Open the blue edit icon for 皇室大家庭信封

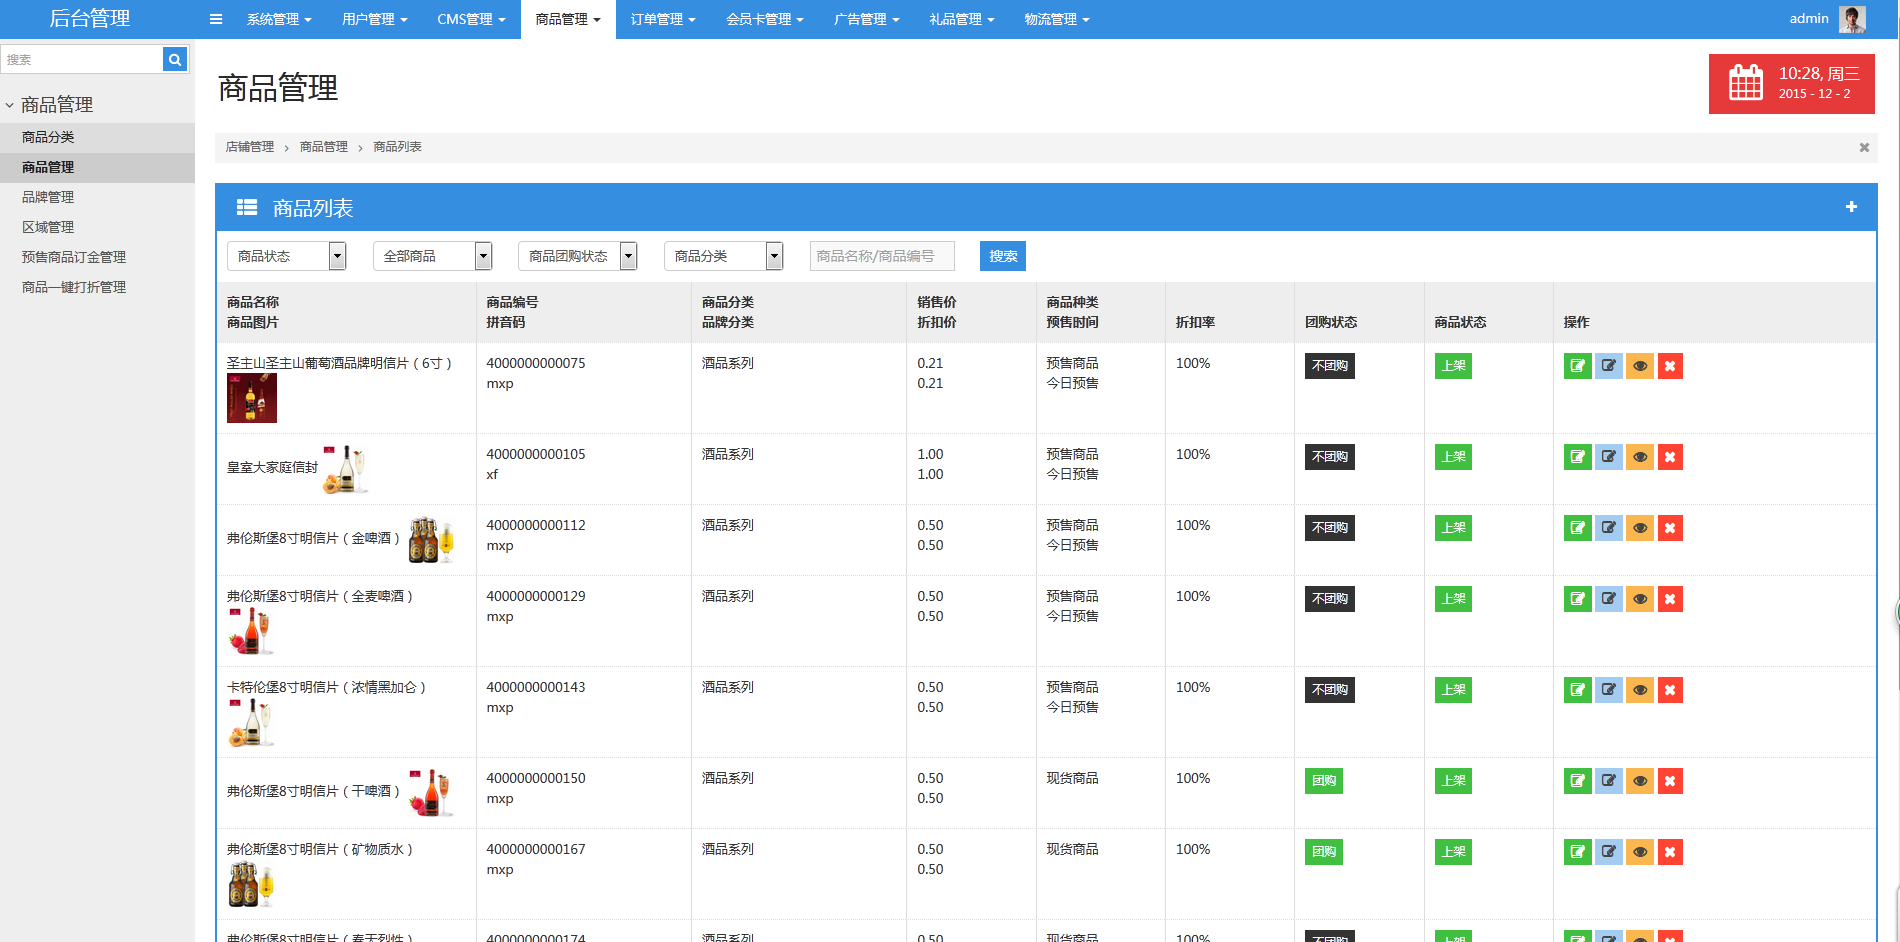1608,457
